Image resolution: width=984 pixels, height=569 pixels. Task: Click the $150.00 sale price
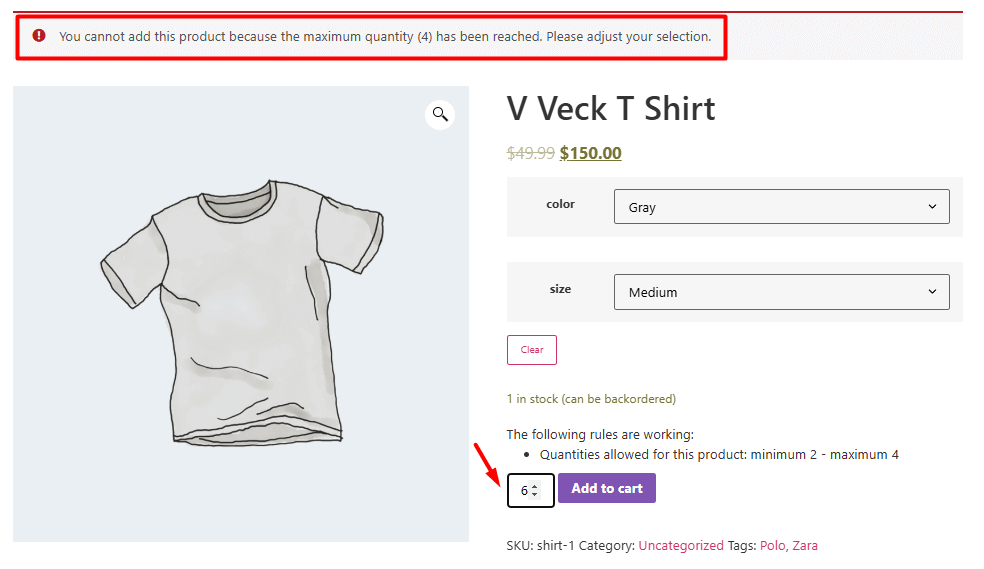coord(590,153)
